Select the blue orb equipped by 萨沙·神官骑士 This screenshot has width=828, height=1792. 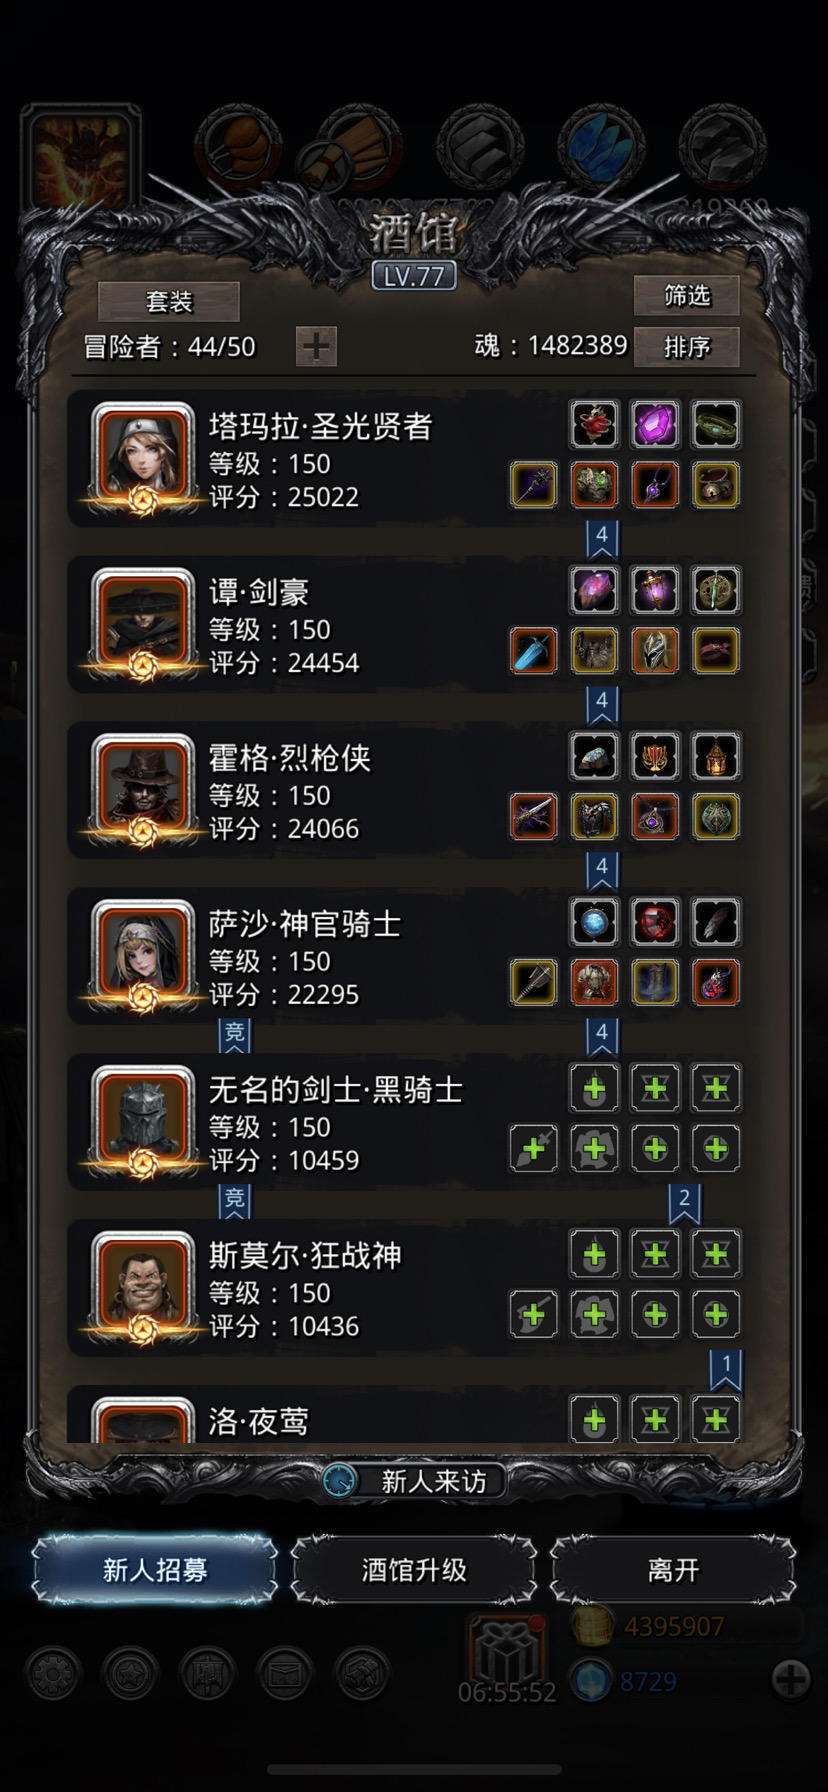594,922
